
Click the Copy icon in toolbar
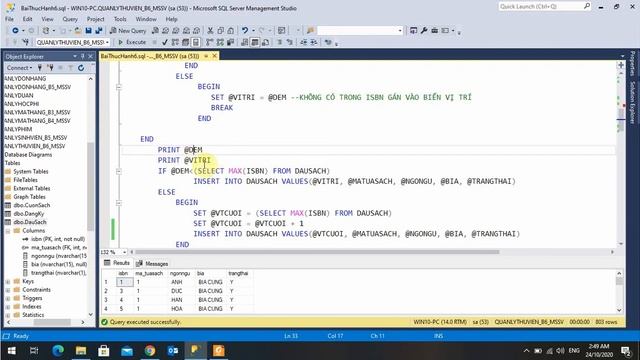220,31
